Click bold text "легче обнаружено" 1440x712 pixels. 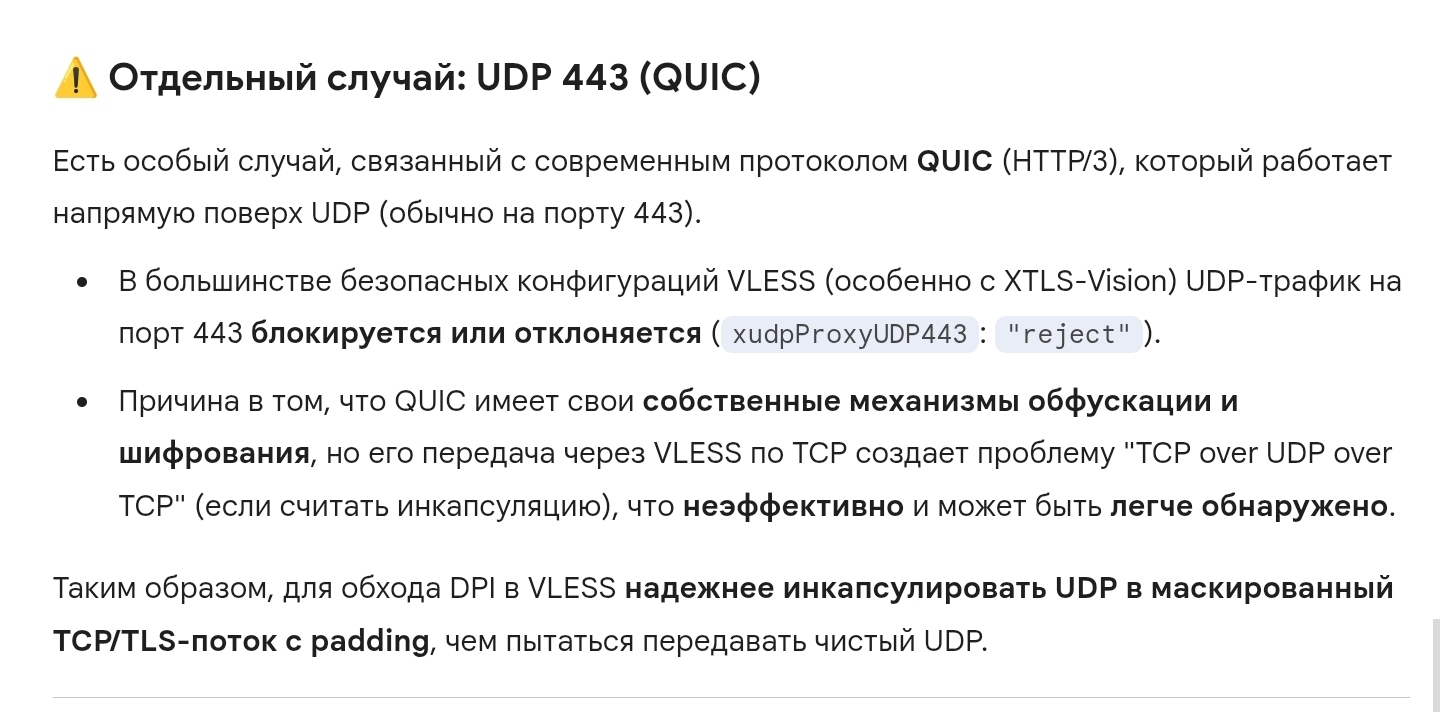click(x=1249, y=506)
